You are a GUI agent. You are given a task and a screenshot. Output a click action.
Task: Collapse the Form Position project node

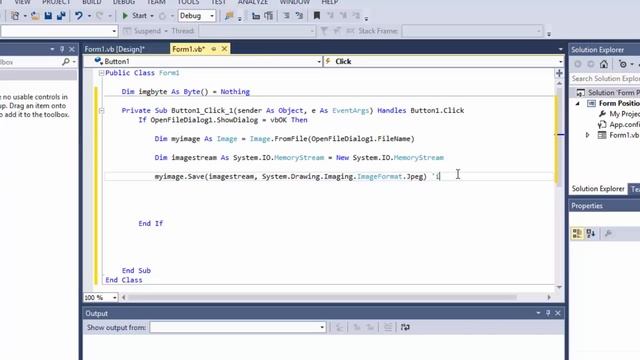point(578,104)
